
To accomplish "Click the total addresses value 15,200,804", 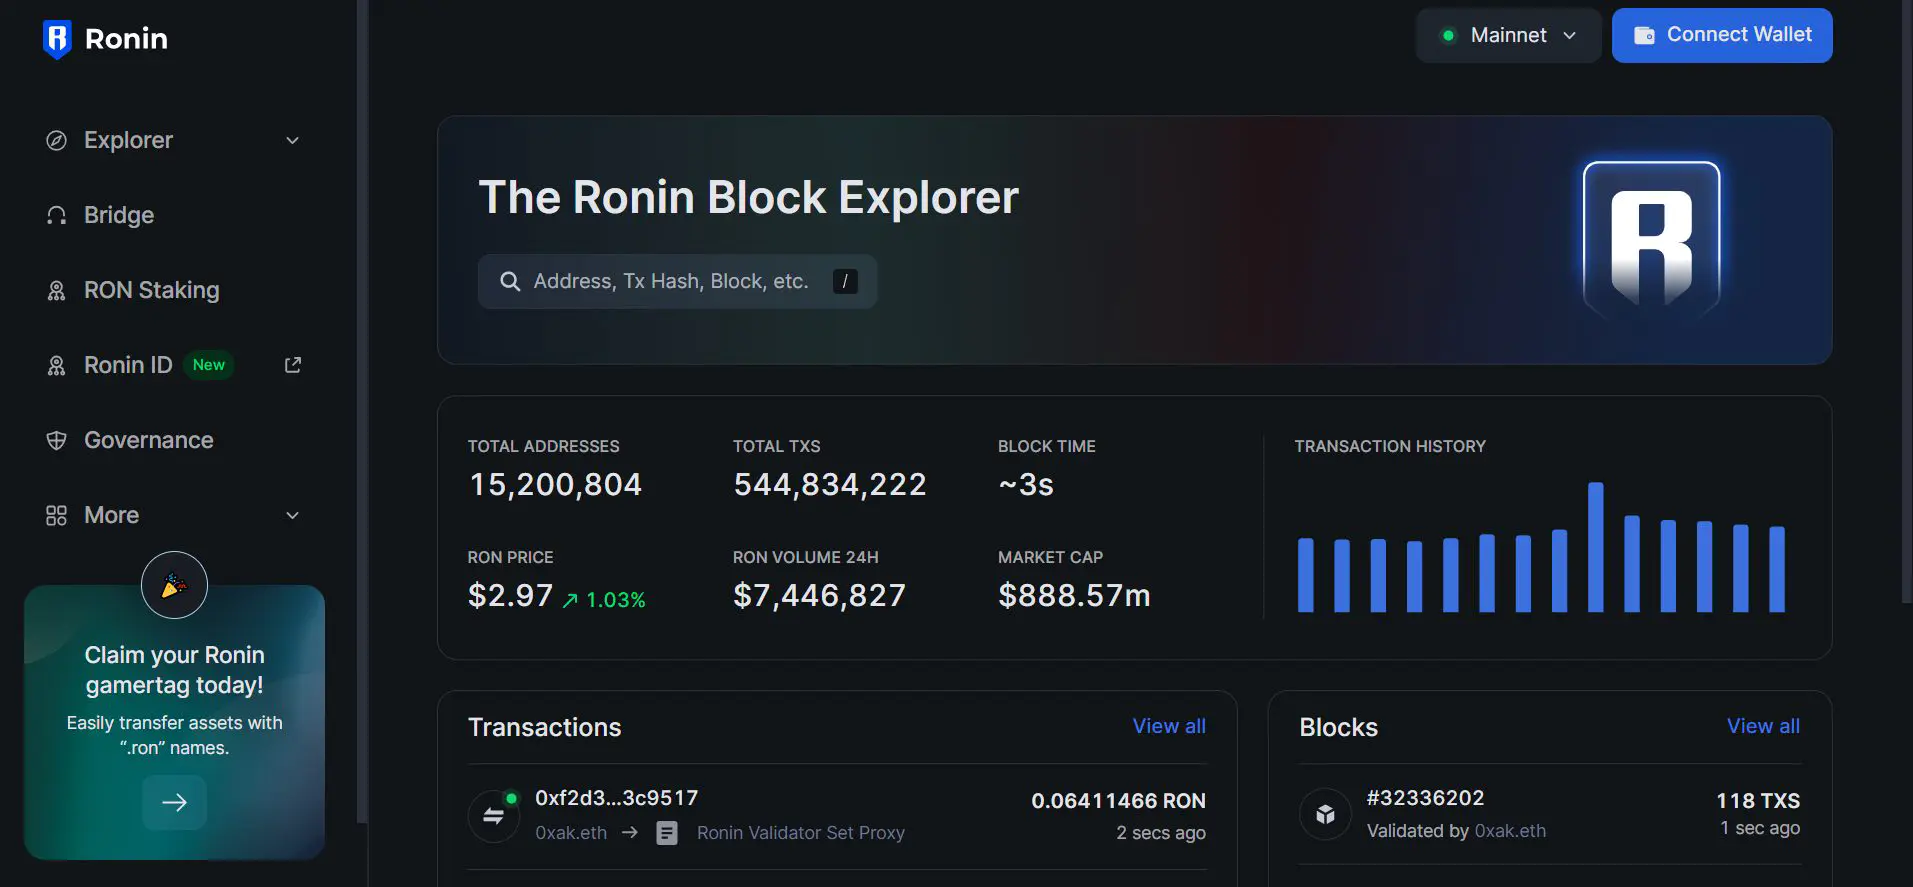I will pos(555,485).
